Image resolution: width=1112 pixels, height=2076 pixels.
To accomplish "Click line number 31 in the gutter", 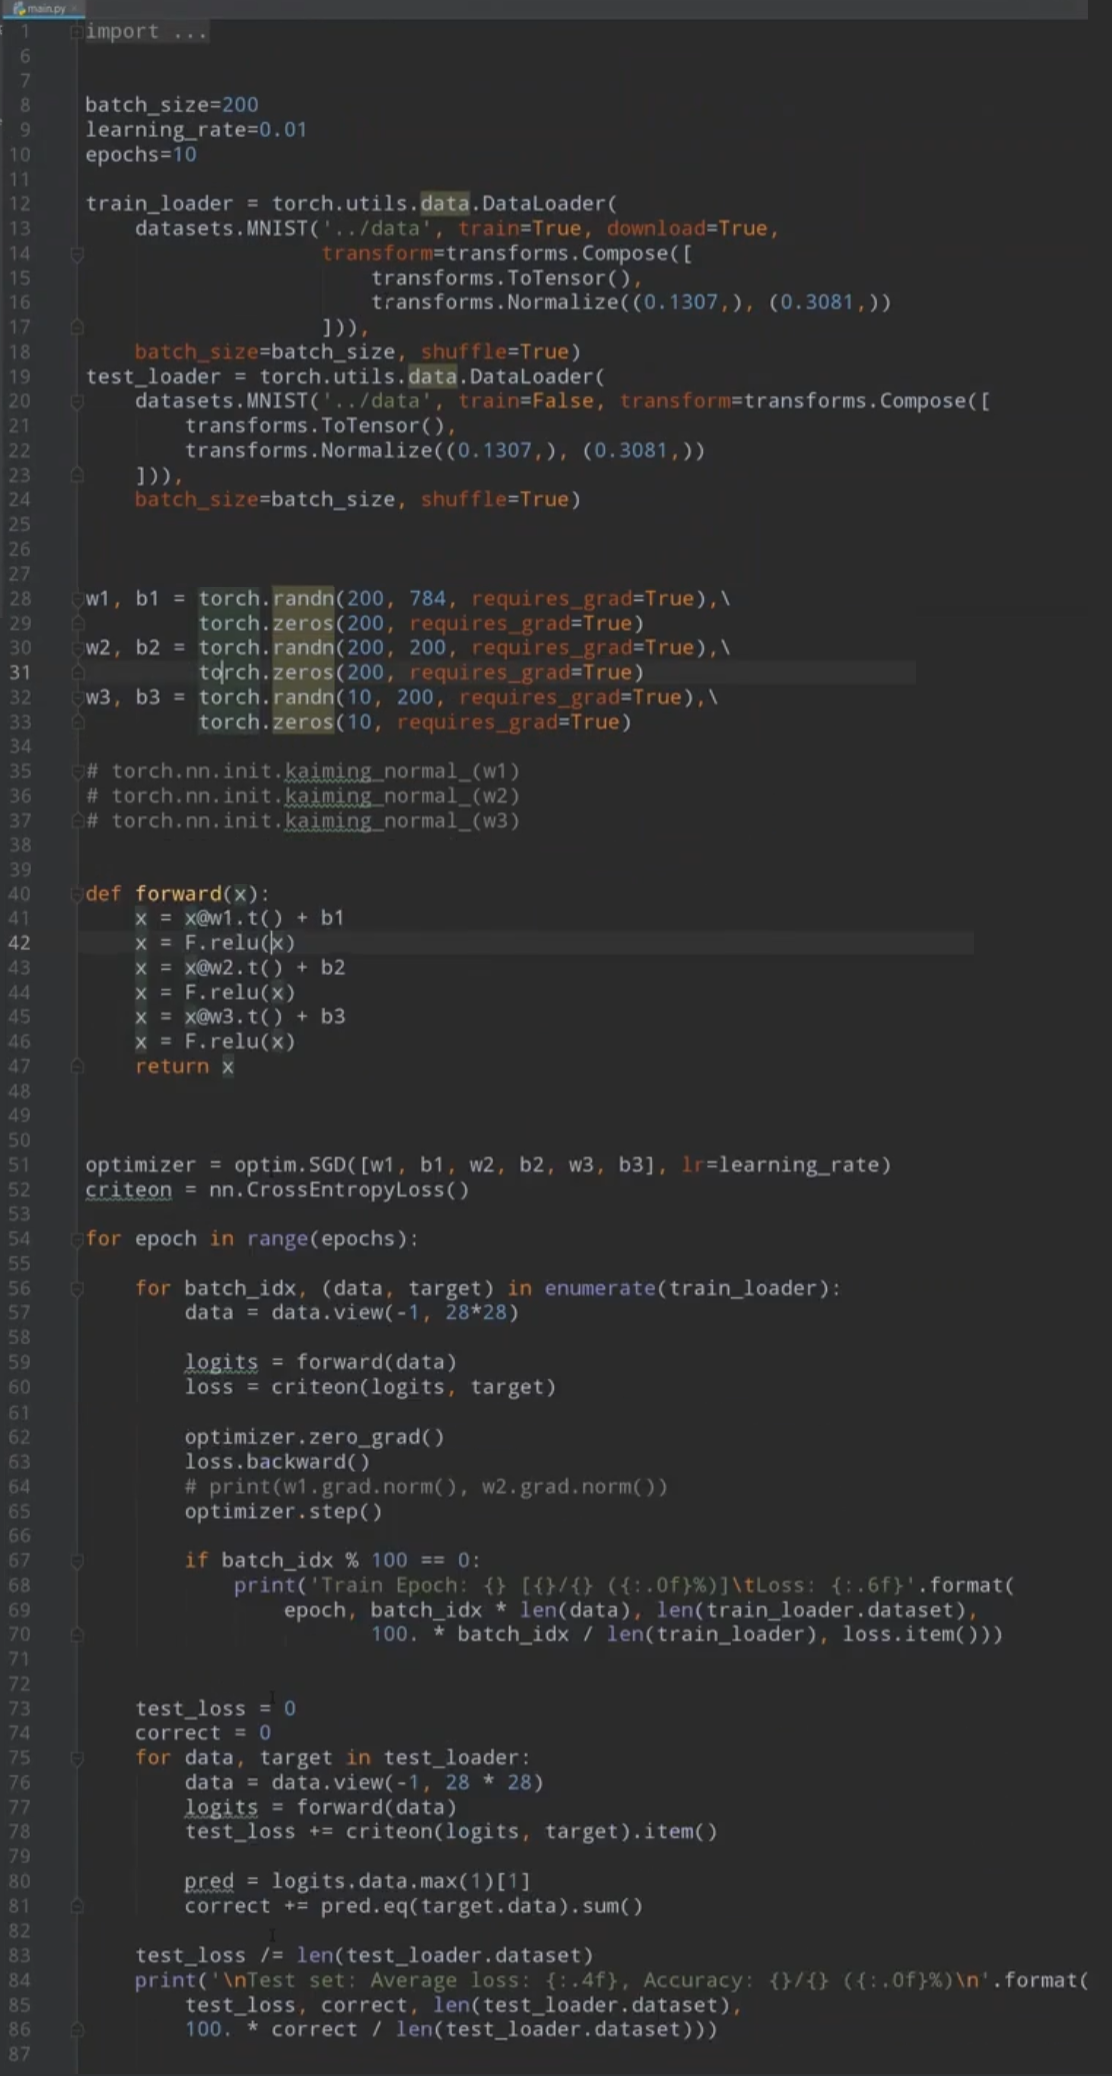I will tap(20, 672).
